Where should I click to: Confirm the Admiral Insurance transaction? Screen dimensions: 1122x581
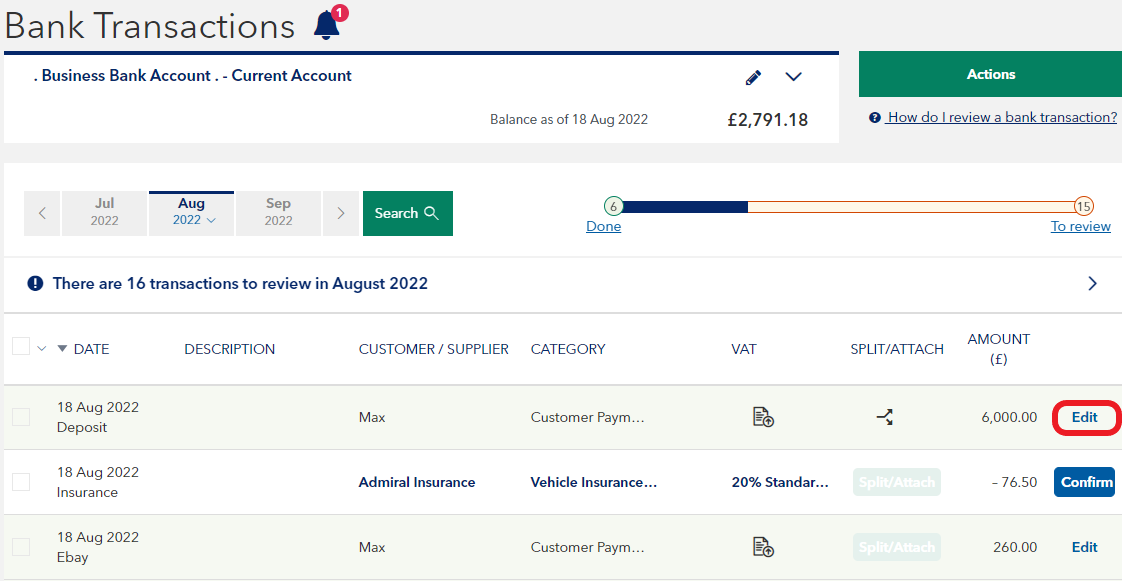1086,482
